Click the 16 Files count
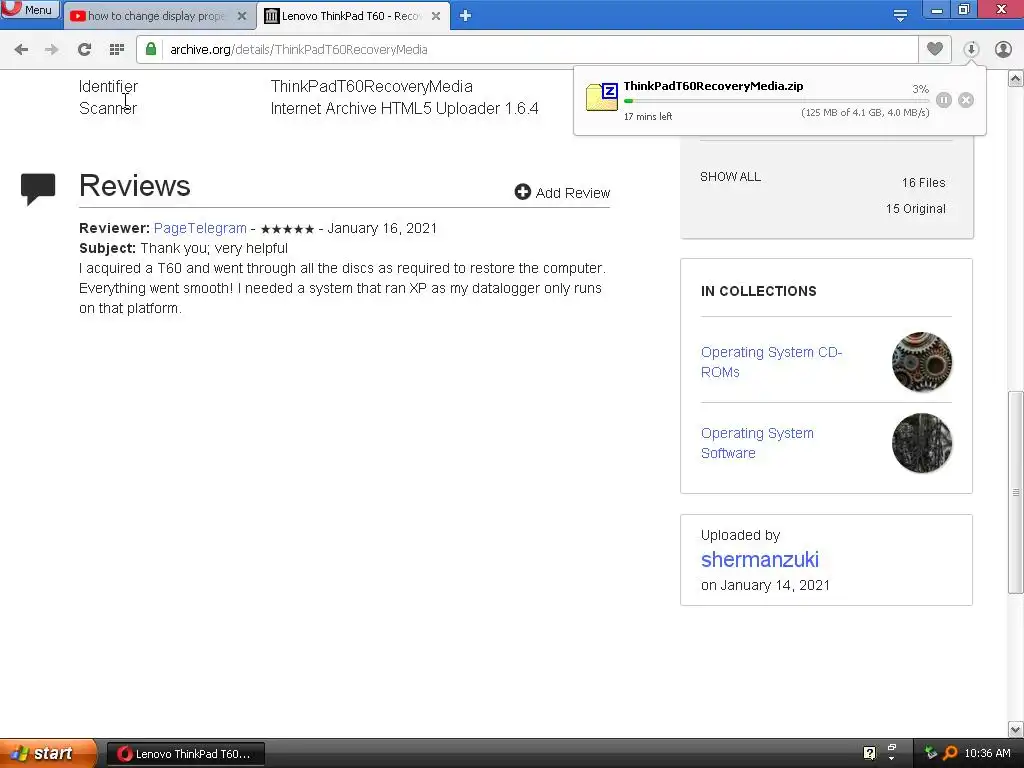Viewport: 1024px width, 768px height. click(923, 183)
